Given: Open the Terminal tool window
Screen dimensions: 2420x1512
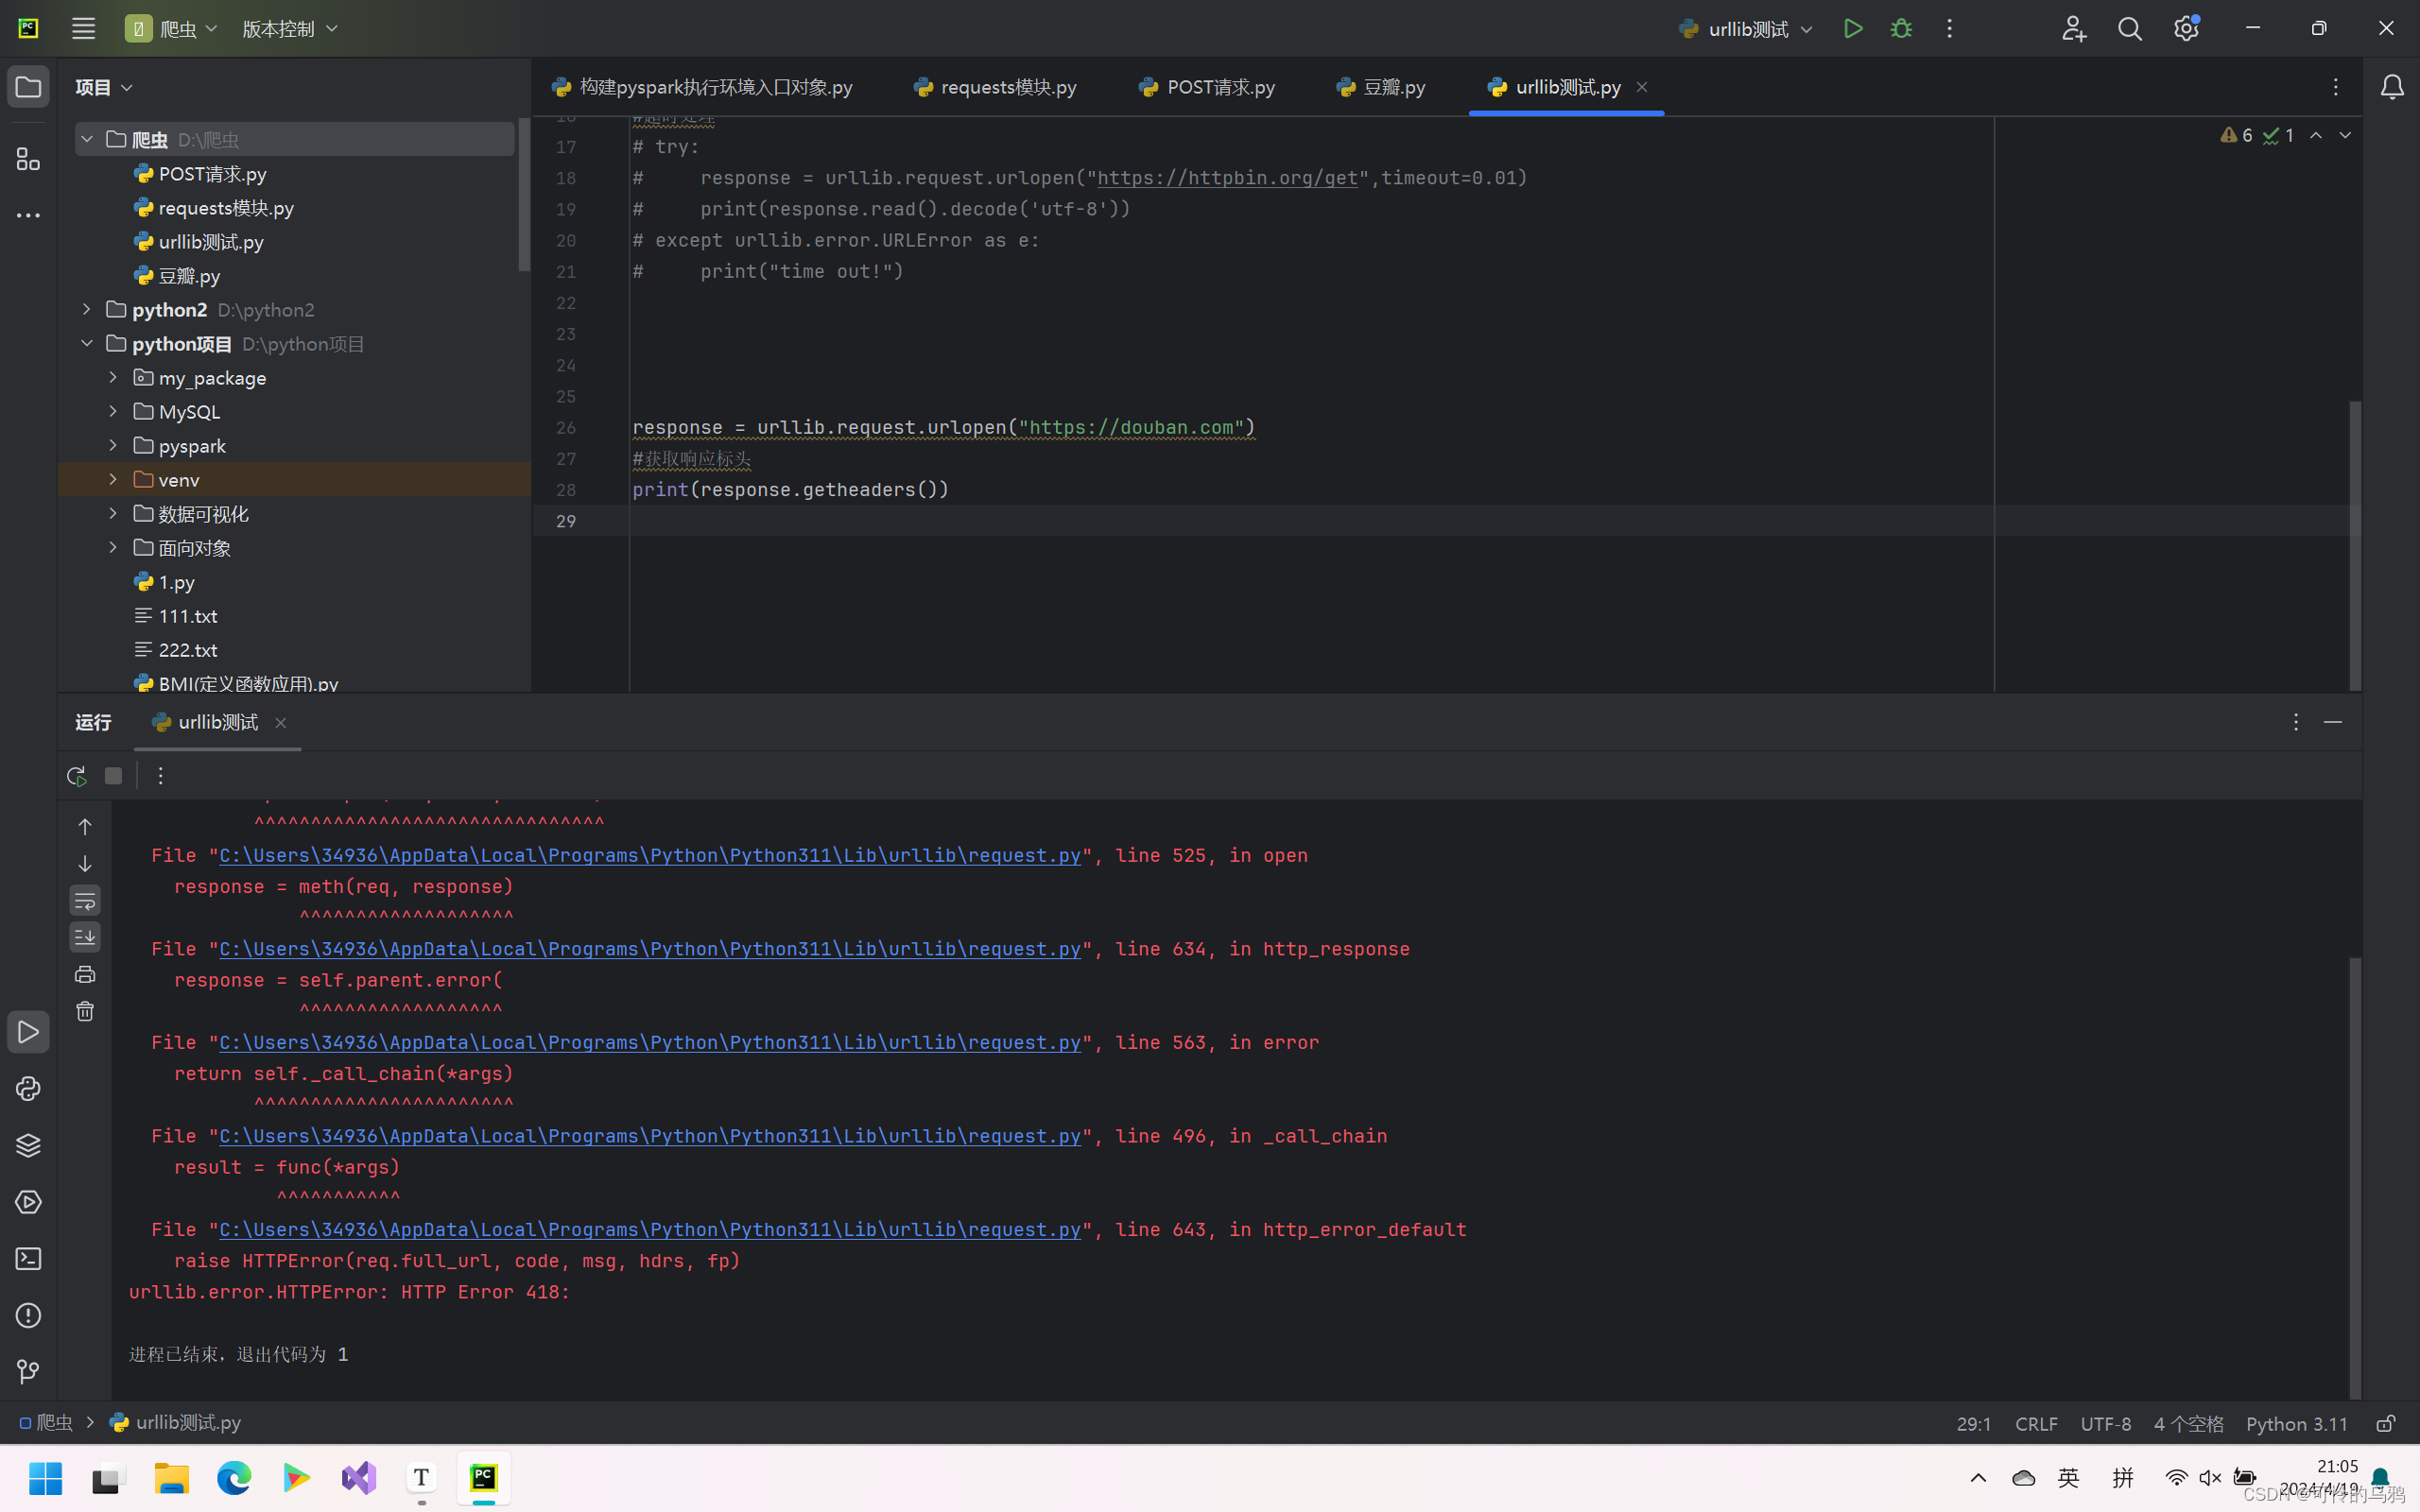Looking at the screenshot, I should pyautogui.click(x=28, y=1258).
